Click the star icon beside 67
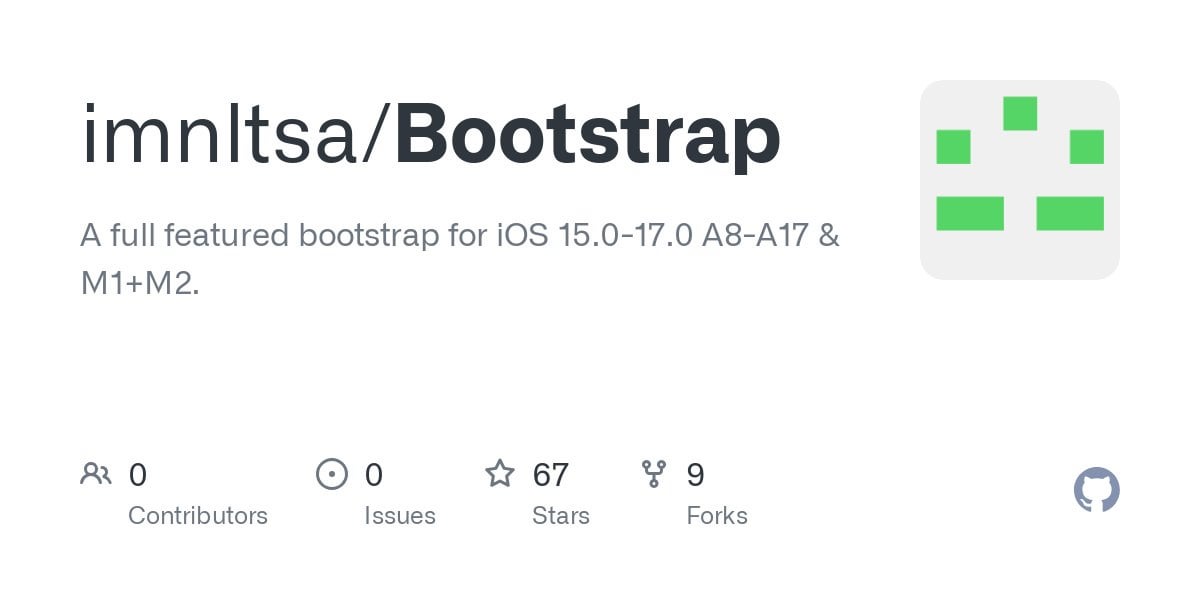Screen dimensions: 1200x600 (500, 474)
